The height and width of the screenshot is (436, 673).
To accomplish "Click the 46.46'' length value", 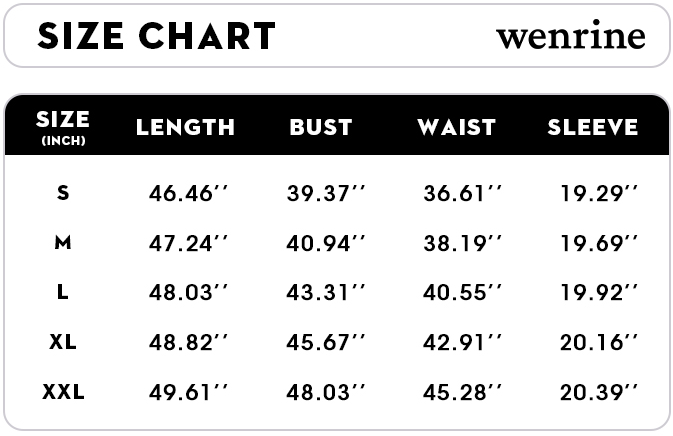I will 188,192.
